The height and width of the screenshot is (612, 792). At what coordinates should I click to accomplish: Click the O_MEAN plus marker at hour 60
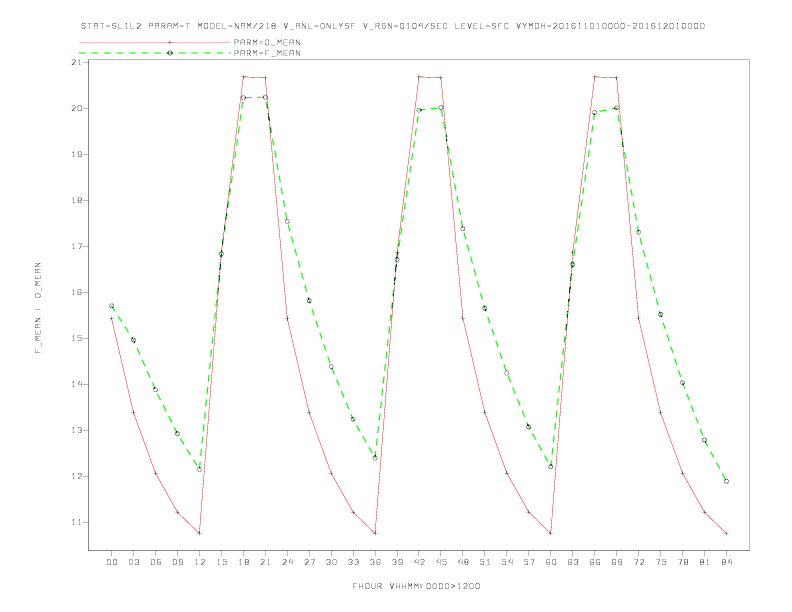click(x=551, y=533)
